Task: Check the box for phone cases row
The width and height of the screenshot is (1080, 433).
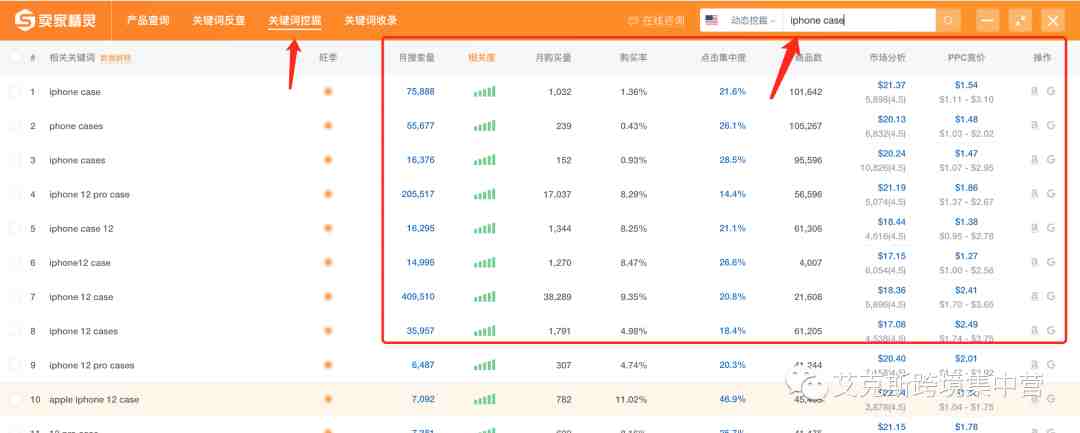Action: tap(15, 126)
